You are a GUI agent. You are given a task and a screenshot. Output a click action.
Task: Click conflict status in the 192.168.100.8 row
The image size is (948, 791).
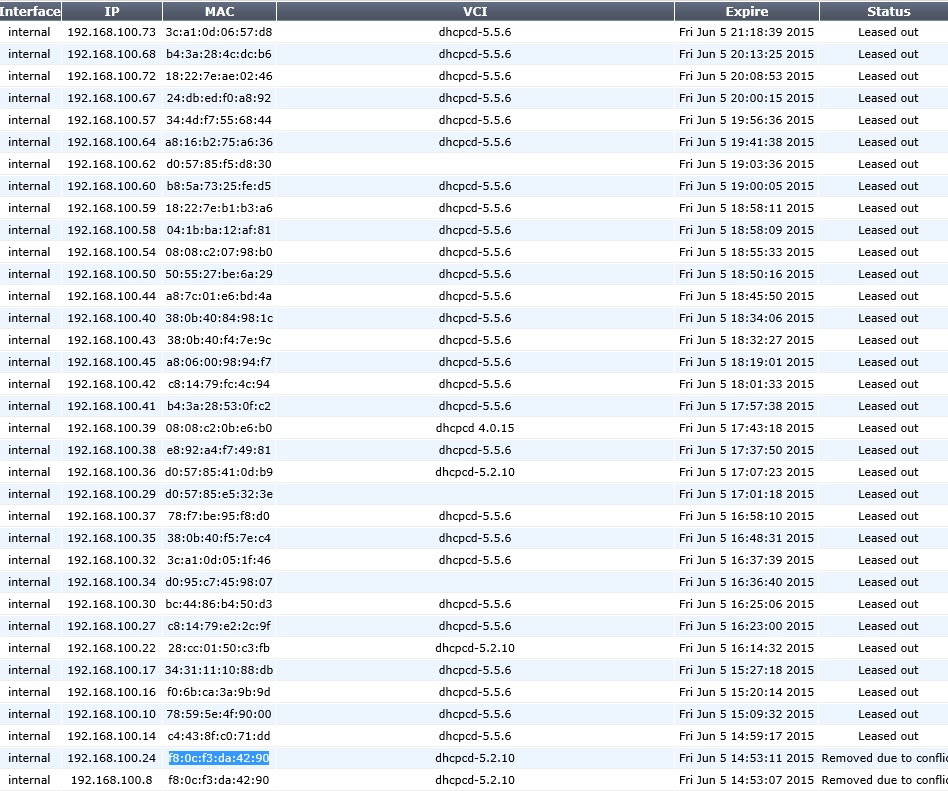pyautogui.click(x=885, y=780)
